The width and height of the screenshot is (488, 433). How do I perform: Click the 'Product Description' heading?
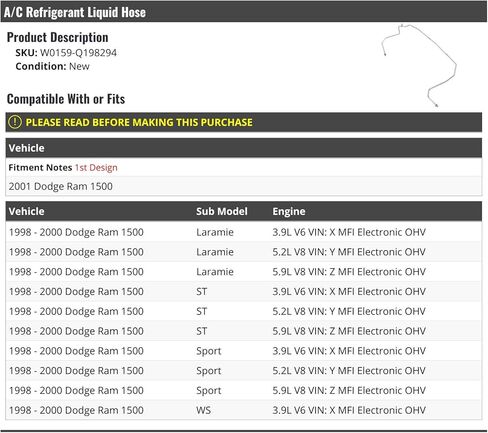[x=57, y=37]
